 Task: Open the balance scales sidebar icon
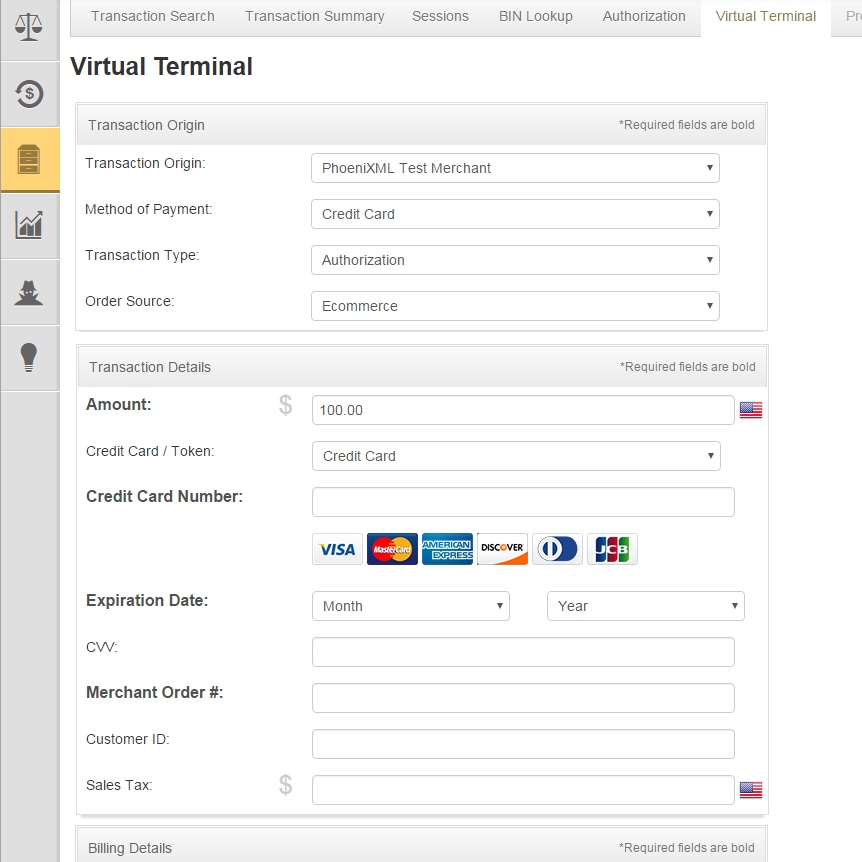point(29,27)
